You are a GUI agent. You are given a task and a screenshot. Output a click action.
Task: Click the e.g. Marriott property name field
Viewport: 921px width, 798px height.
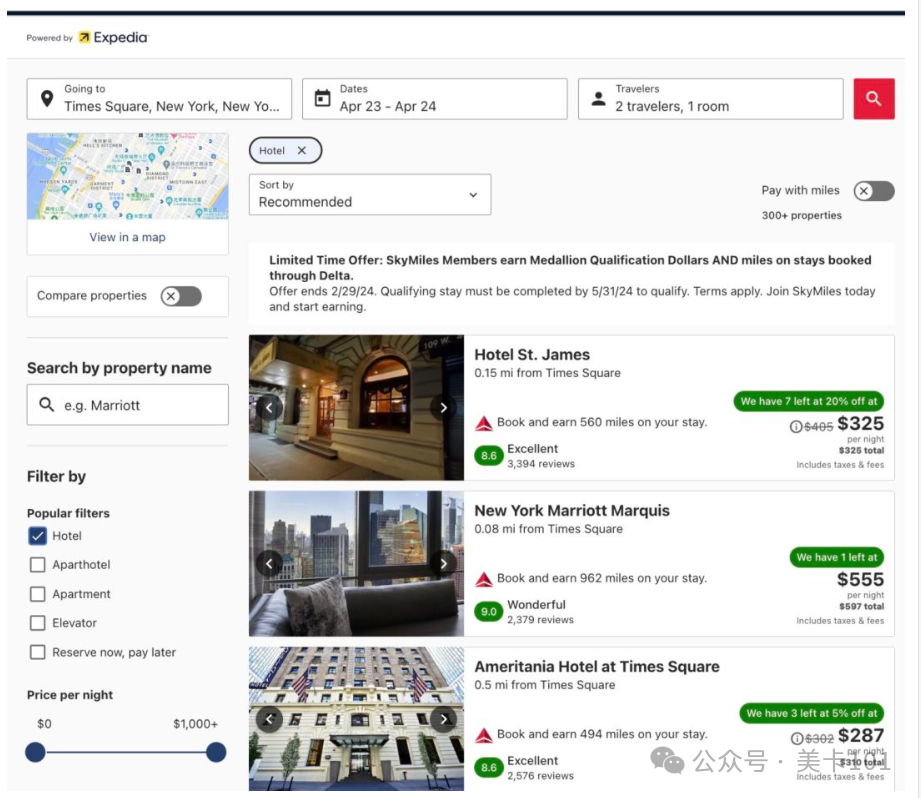point(127,405)
